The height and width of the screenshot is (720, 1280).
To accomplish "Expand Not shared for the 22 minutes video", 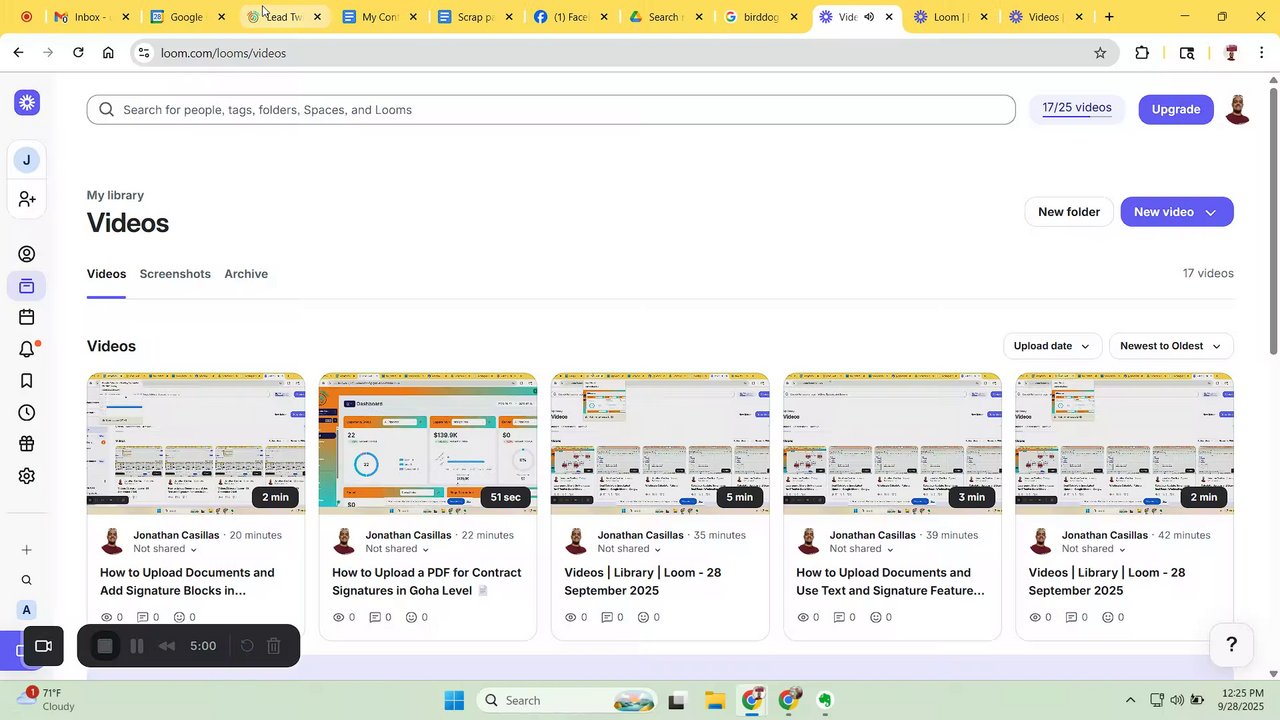I will coord(397,549).
